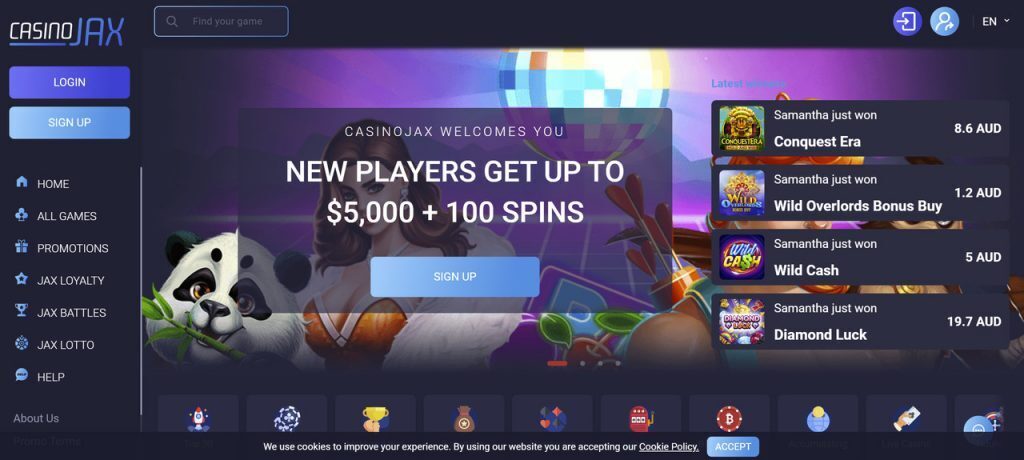
Task: Open the Wild Cash game thumbnail
Action: pyautogui.click(x=742, y=257)
